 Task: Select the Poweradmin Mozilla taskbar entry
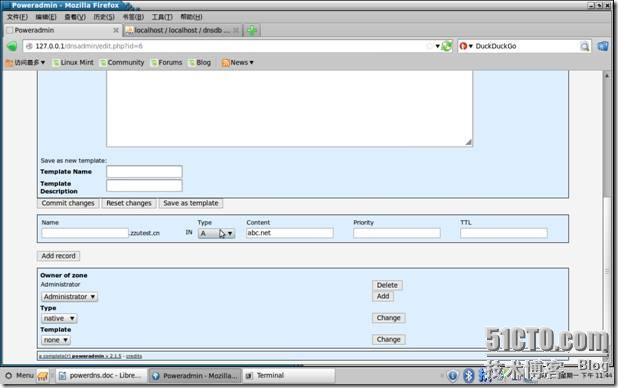click(x=195, y=376)
